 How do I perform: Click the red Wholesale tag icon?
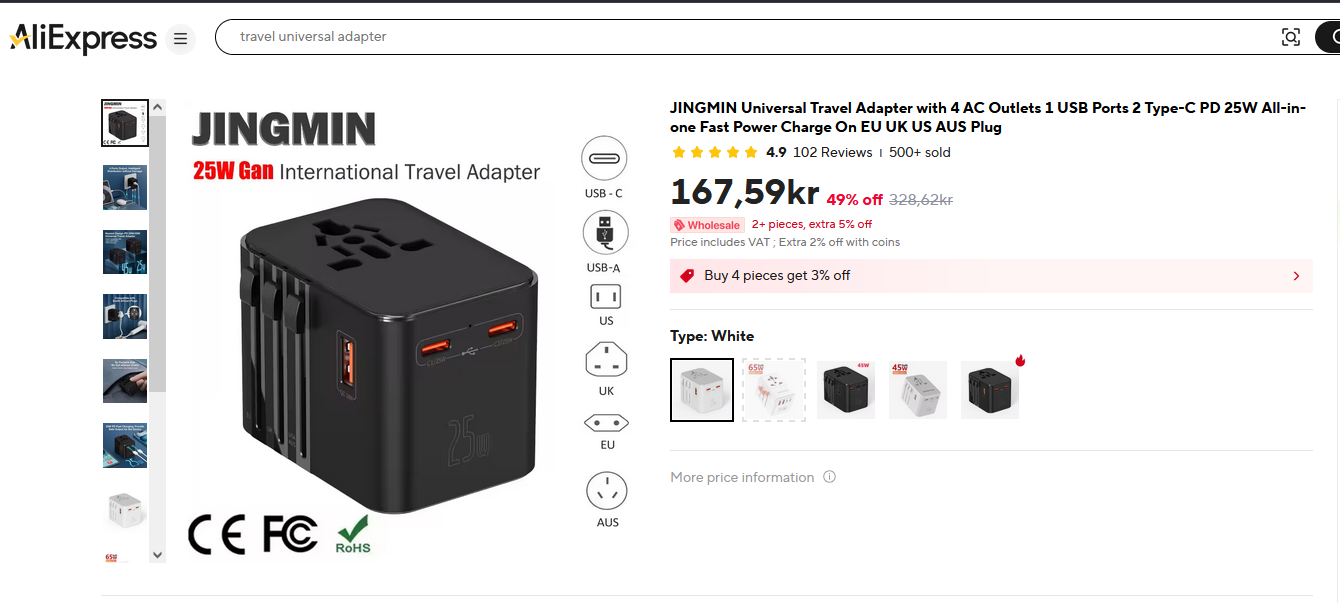pyautogui.click(x=679, y=225)
